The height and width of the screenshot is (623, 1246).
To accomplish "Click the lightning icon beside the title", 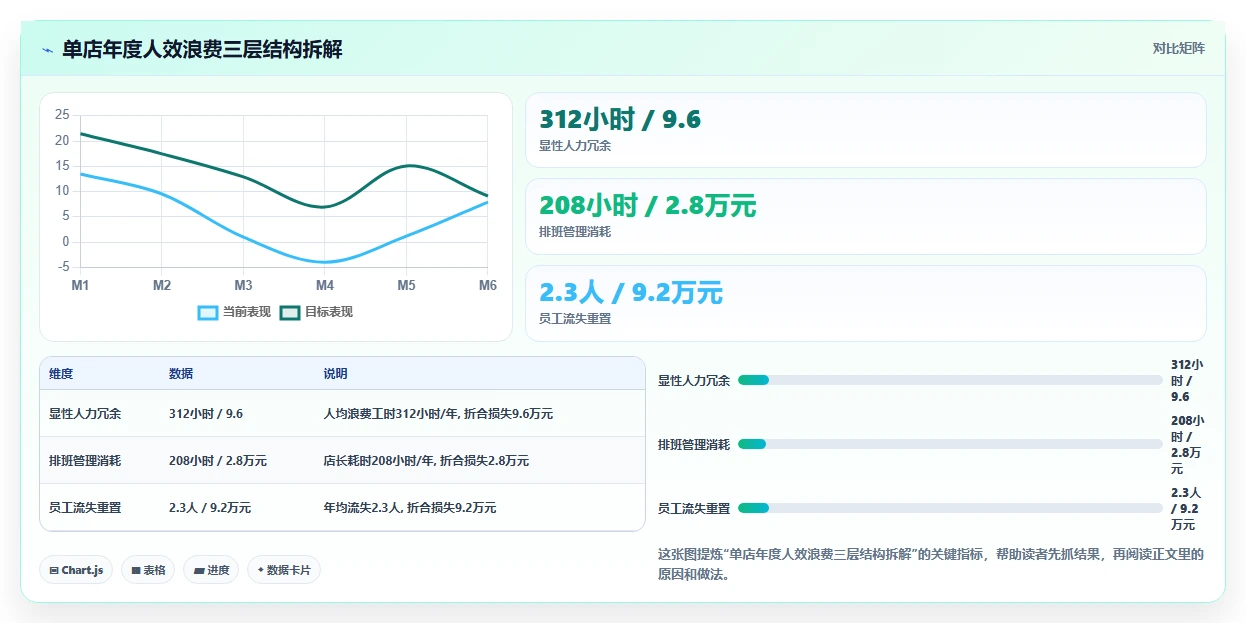I will (47, 49).
